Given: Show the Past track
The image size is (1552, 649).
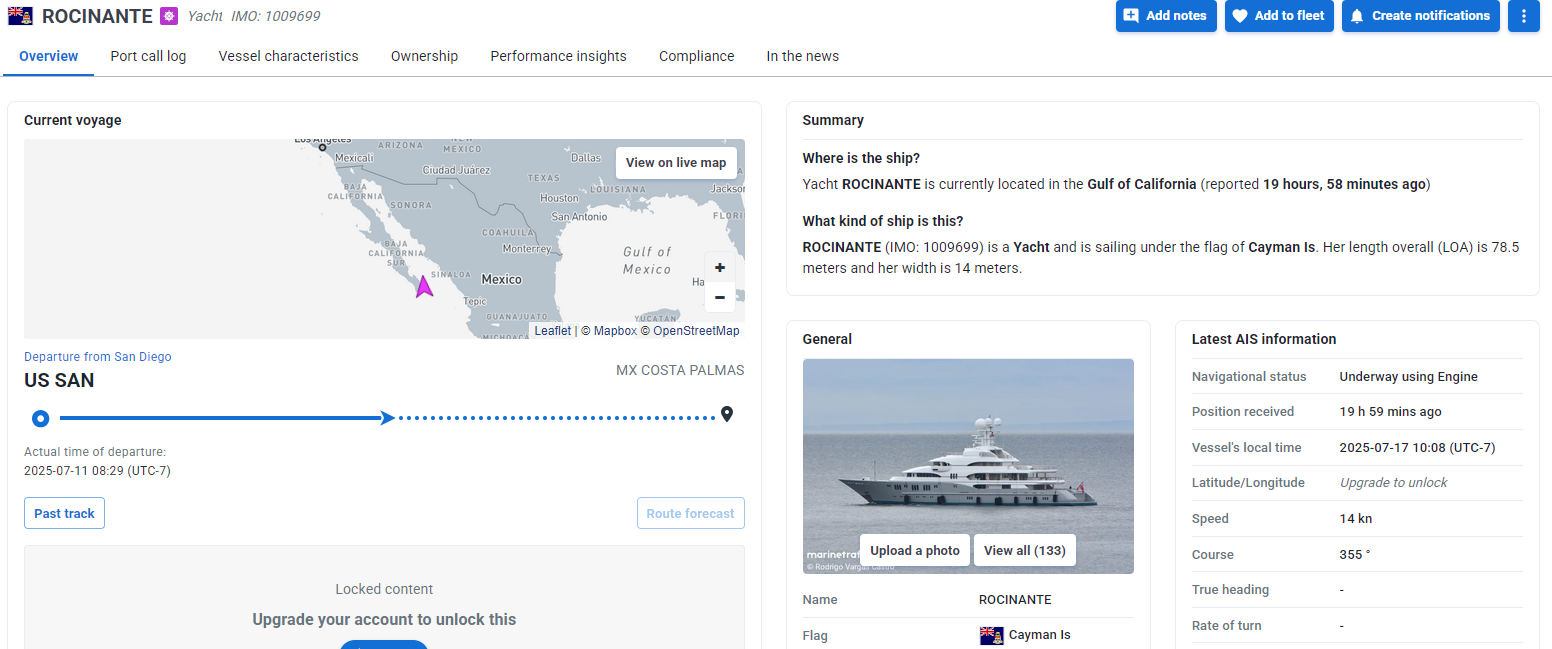Looking at the screenshot, I should coord(64,513).
